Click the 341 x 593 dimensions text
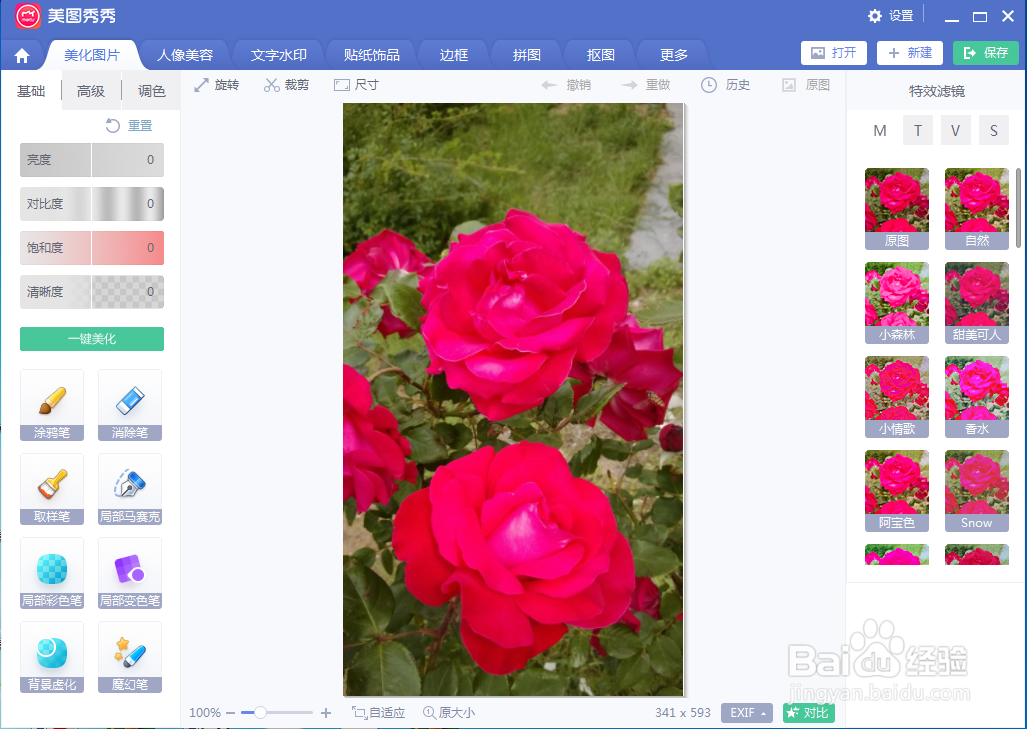This screenshot has width=1027, height=729. click(x=682, y=713)
